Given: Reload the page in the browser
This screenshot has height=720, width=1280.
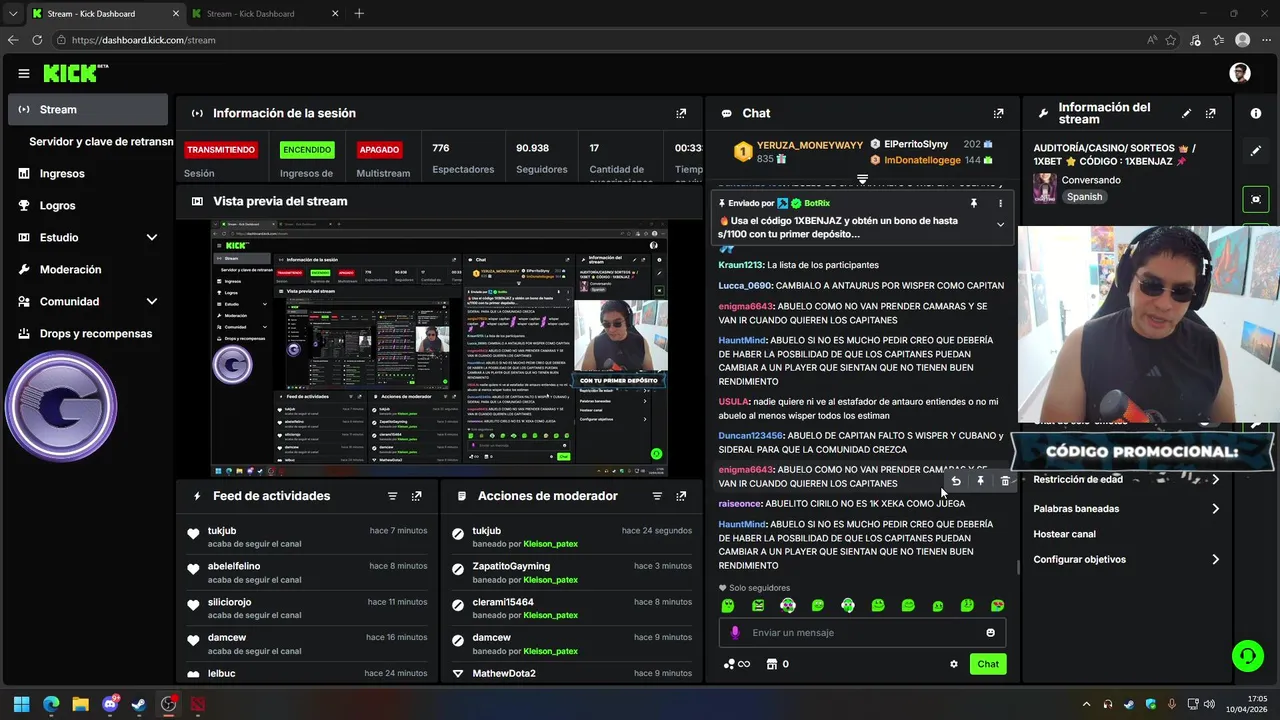Looking at the screenshot, I should 37,40.
